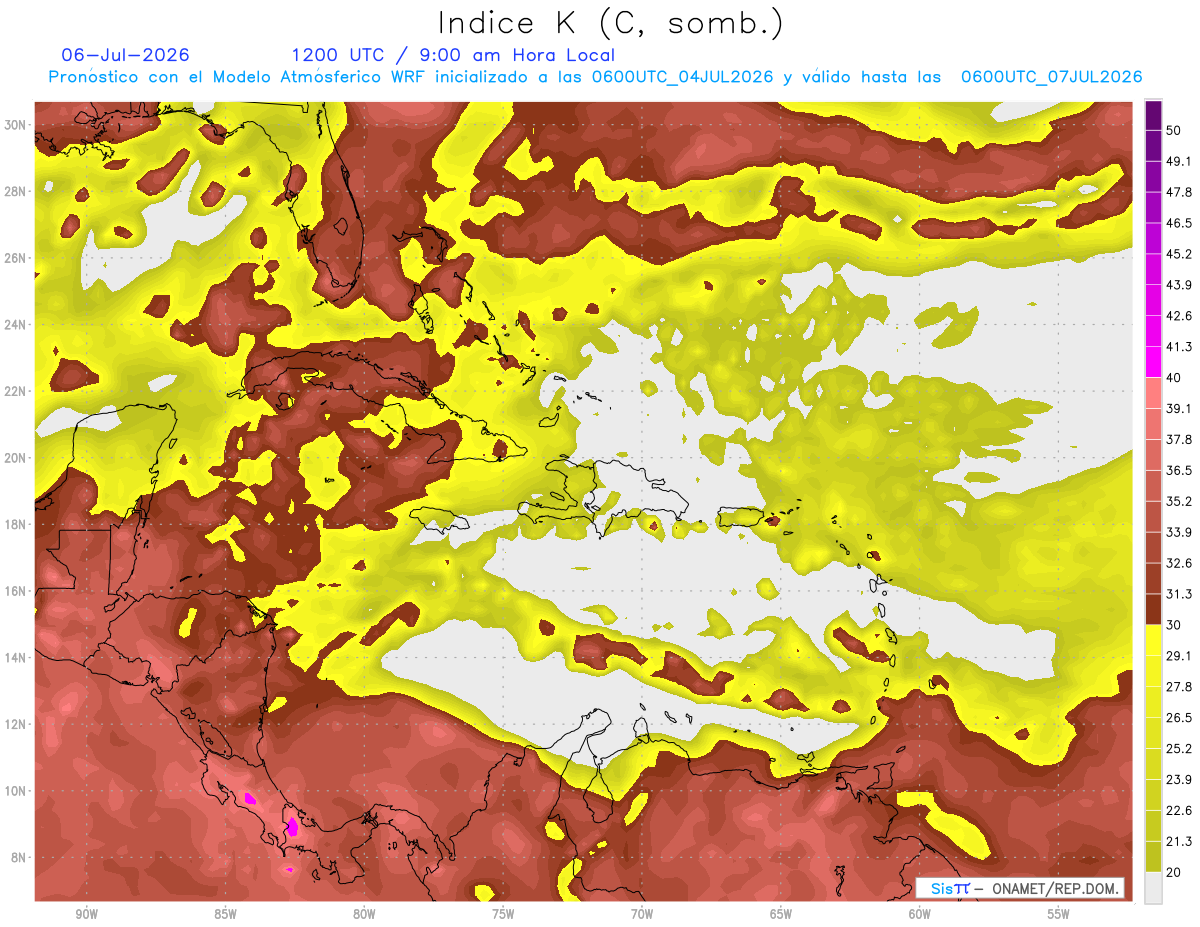Click the colorbar value '42.6'

1180,316
